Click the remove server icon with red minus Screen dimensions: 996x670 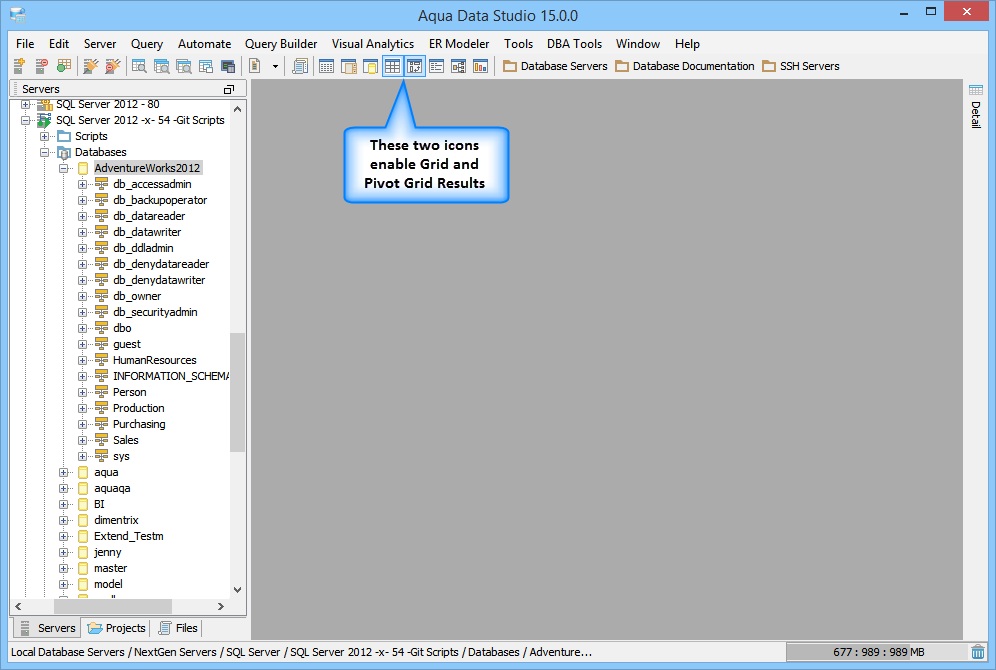41,65
